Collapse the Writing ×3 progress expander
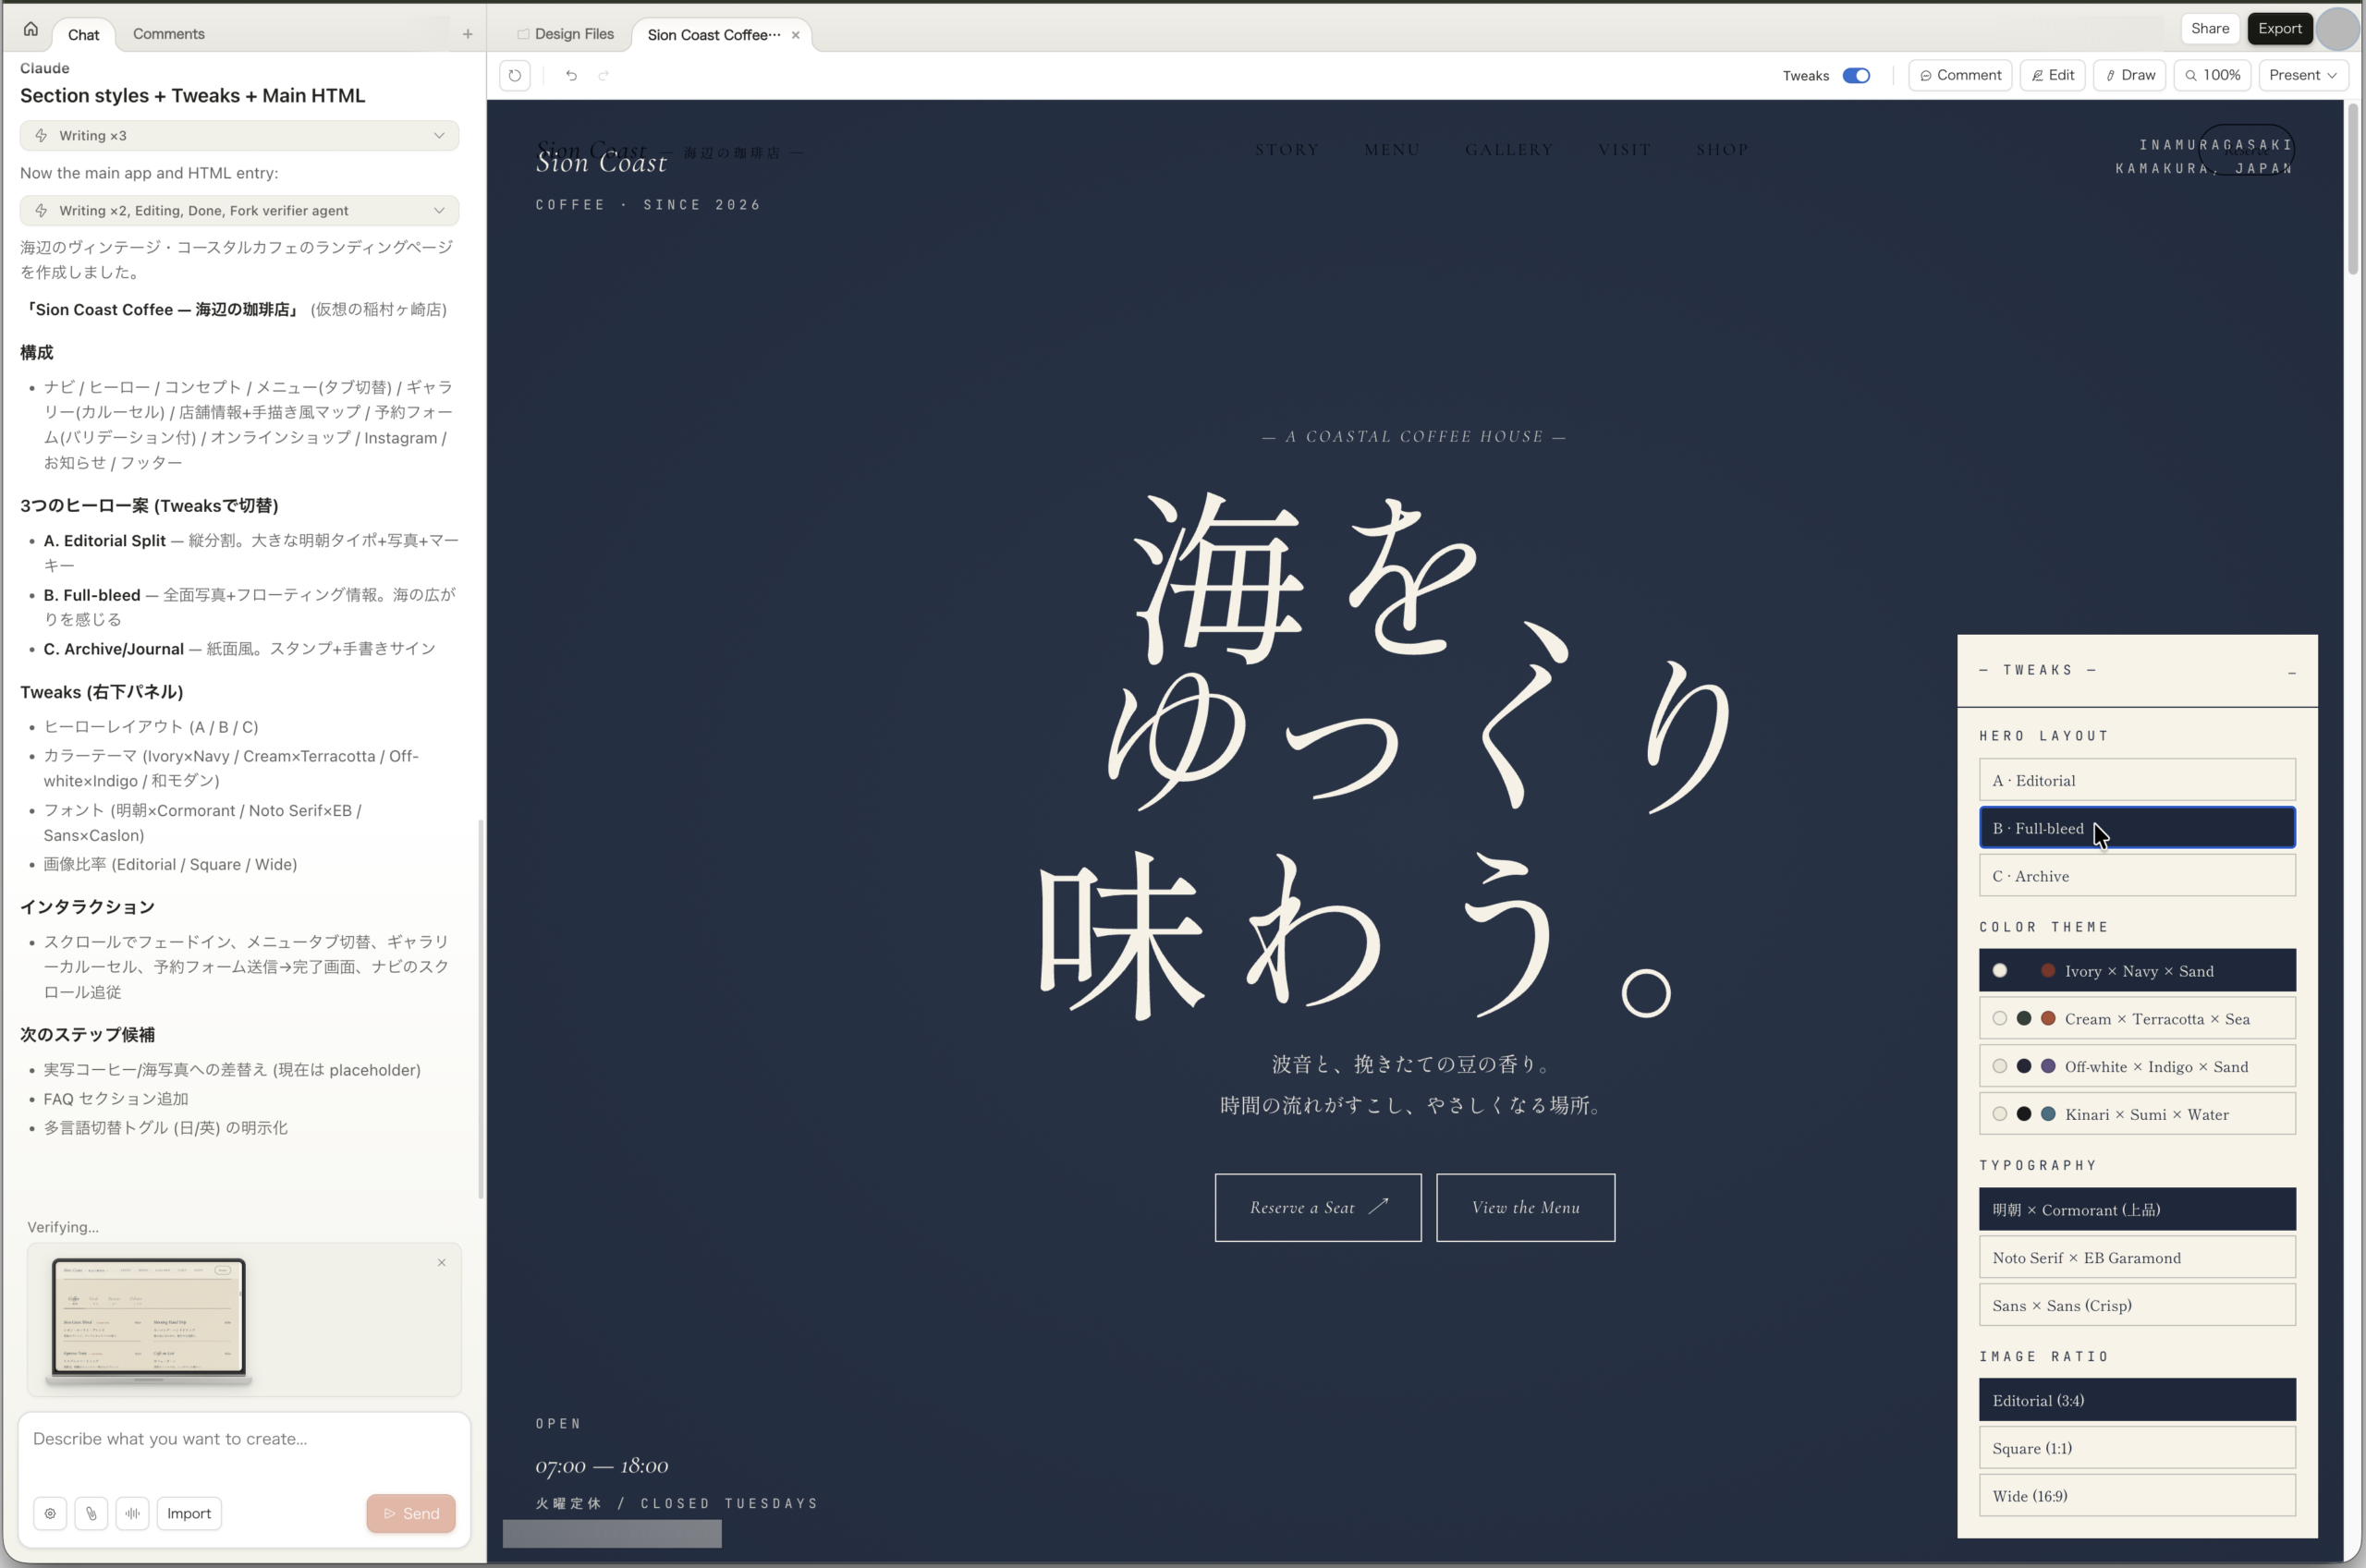 point(439,135)
